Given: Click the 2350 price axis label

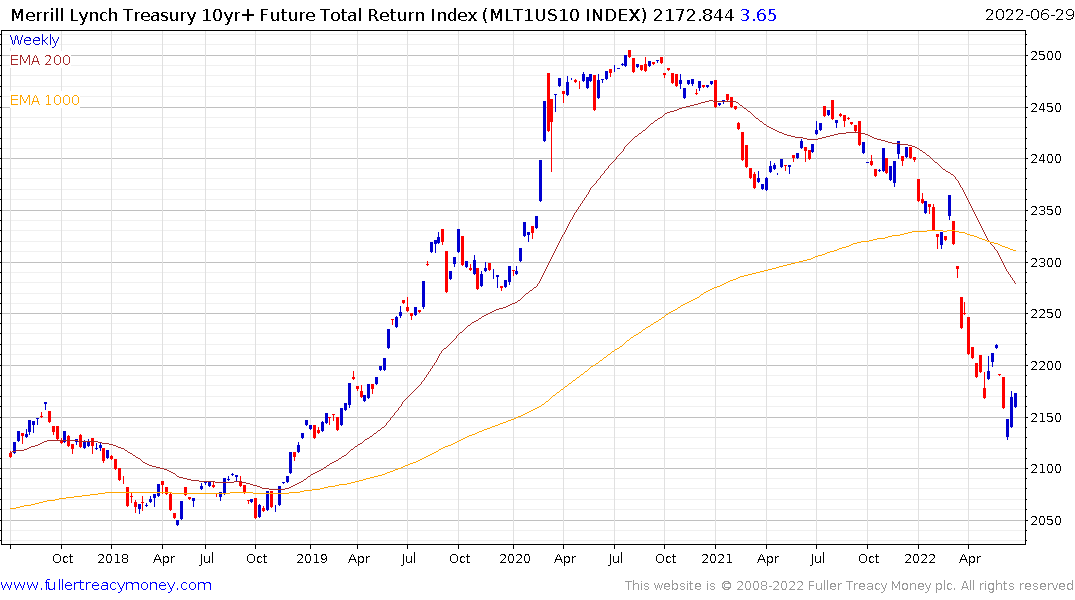Looking at the screenshot, I should point(1046,211).
